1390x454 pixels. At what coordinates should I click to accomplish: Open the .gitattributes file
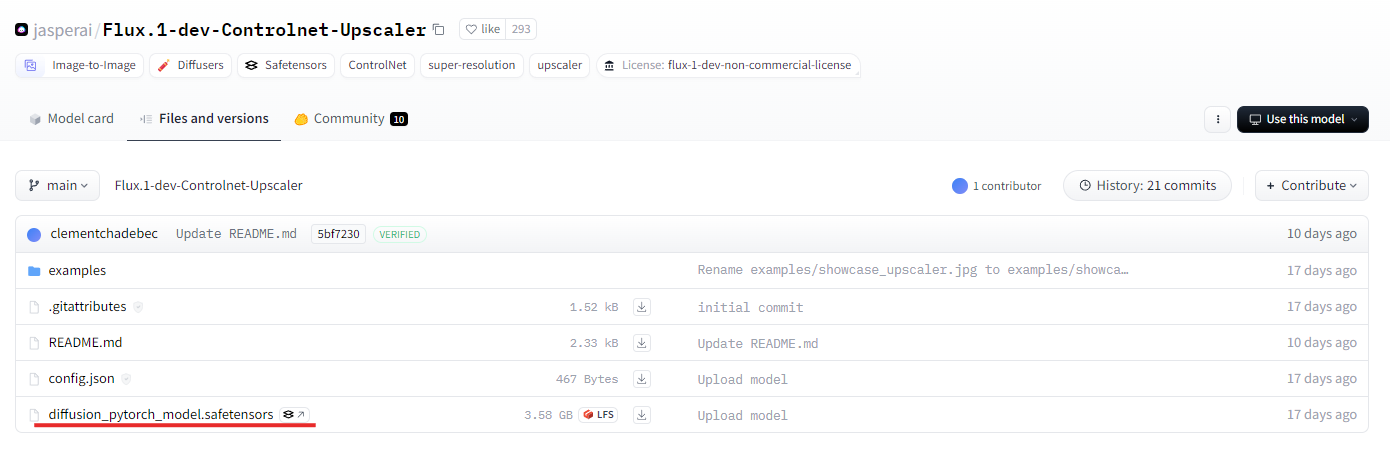87,307
